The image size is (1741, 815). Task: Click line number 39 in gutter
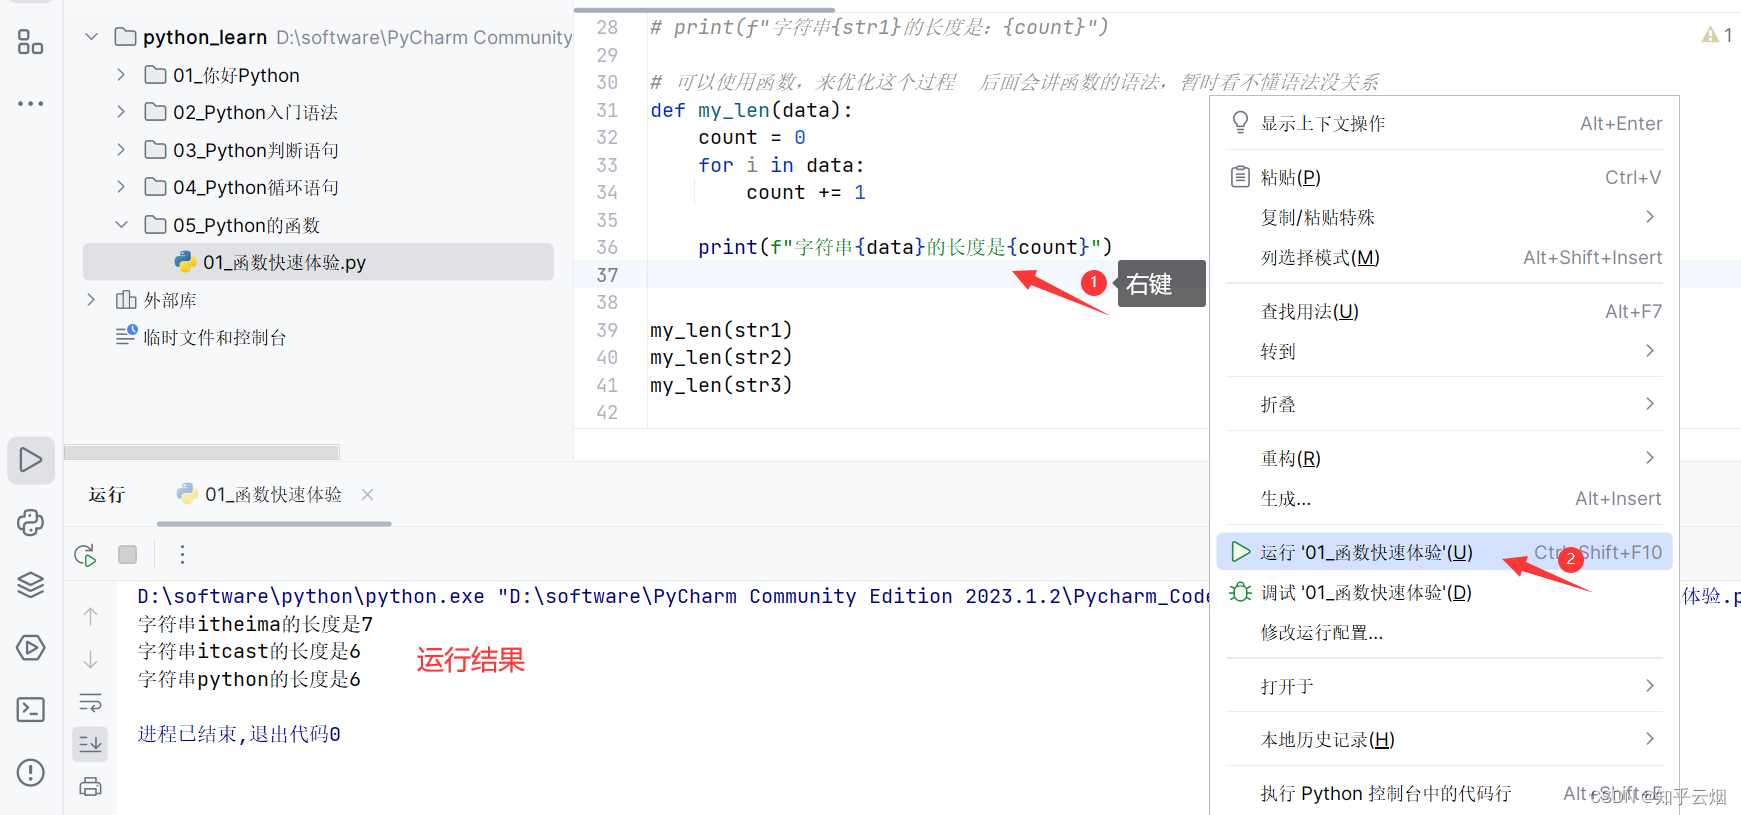[x=607, y=330]
